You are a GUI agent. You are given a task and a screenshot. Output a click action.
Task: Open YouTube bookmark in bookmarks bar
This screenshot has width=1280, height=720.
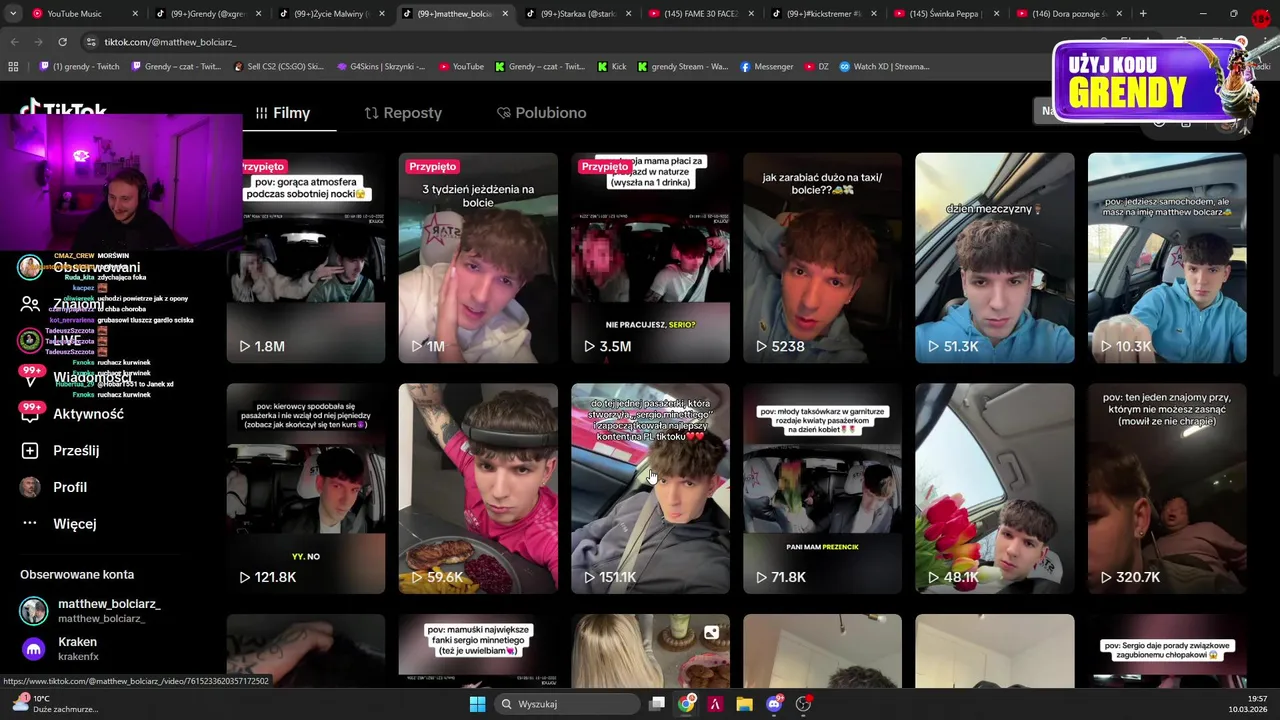coord(461,67)
